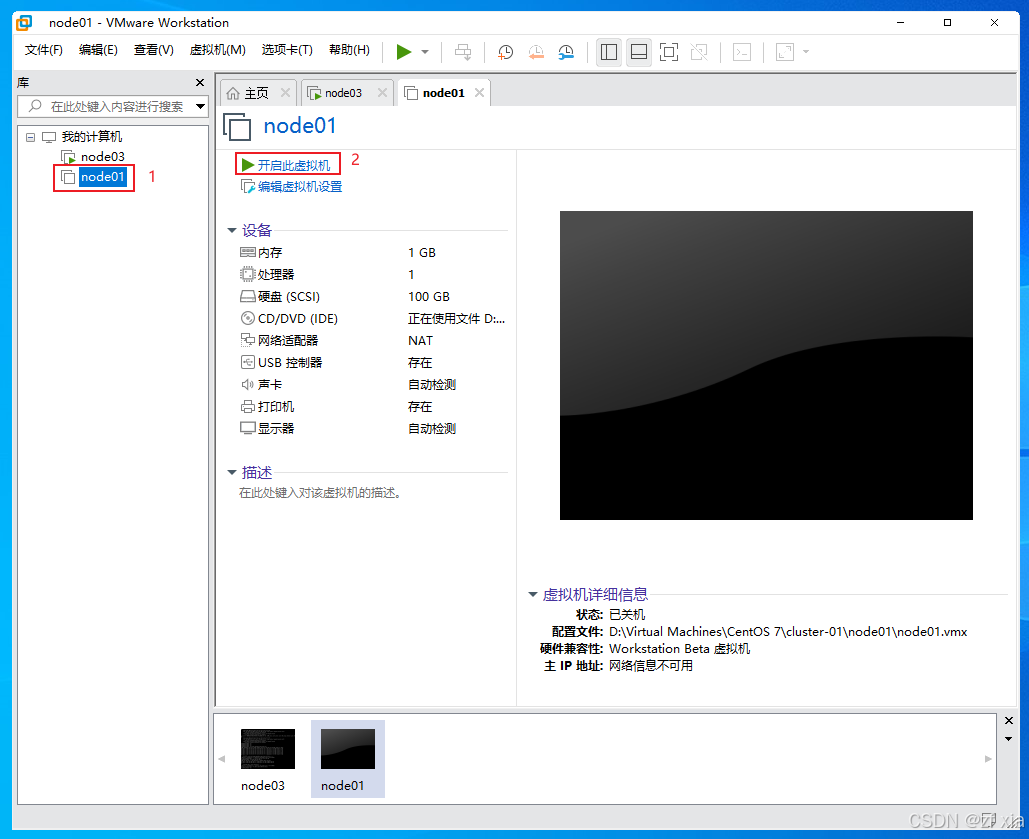The width and height of the screenshot is (1029, 839).
Task: Collapse the 设备 section
Action: point(232,230)
